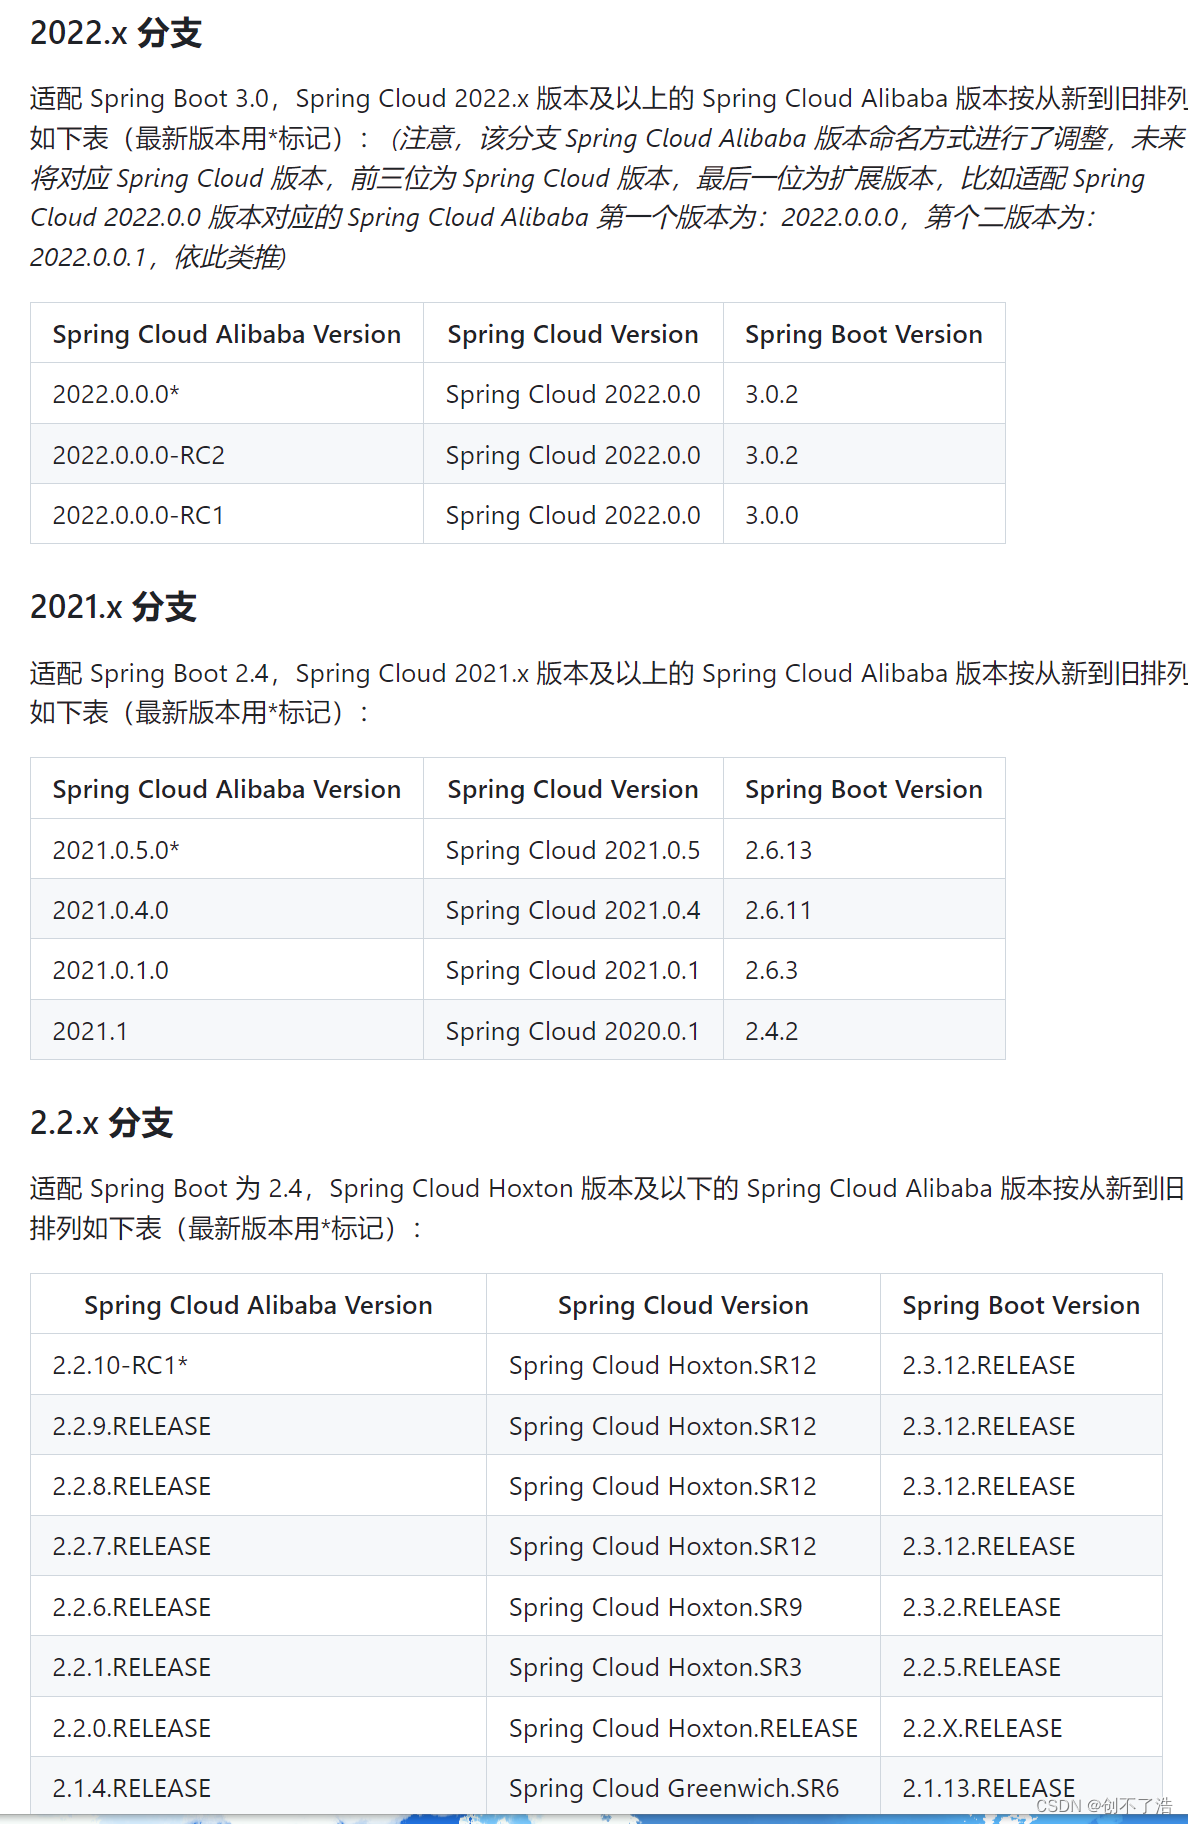Click 'Spring Cloud Alibaba Version' header in 2.2.x table
1188x1824 pixels.
(258, 1305)
